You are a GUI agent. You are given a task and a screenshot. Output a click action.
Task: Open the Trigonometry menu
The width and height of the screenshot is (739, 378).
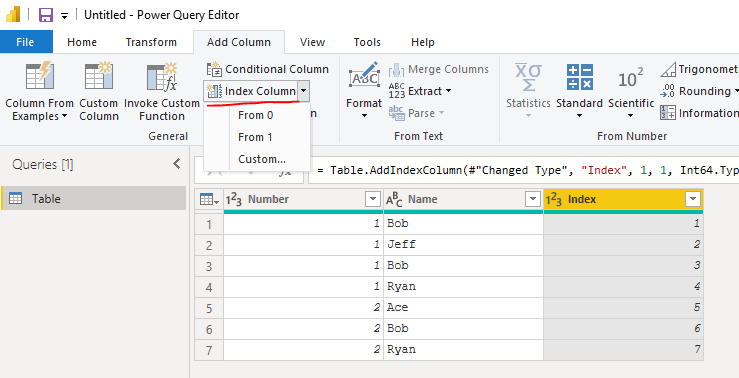click(699, 69)
